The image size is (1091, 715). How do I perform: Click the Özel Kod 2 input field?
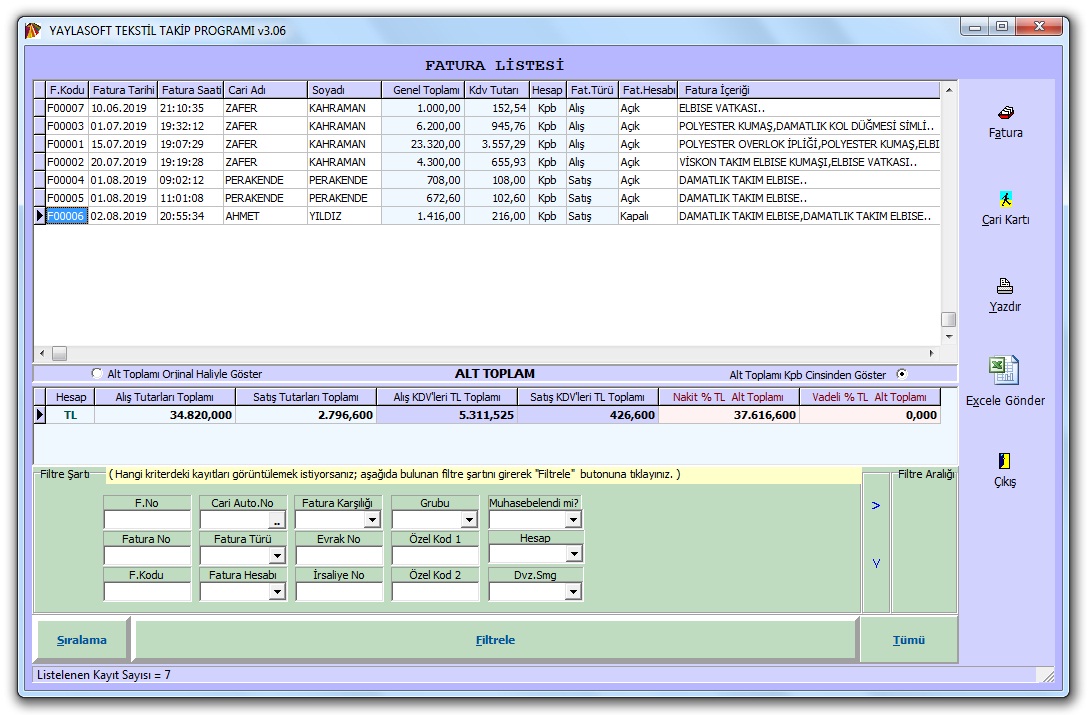pyautogui.click(x=436, y=591)
